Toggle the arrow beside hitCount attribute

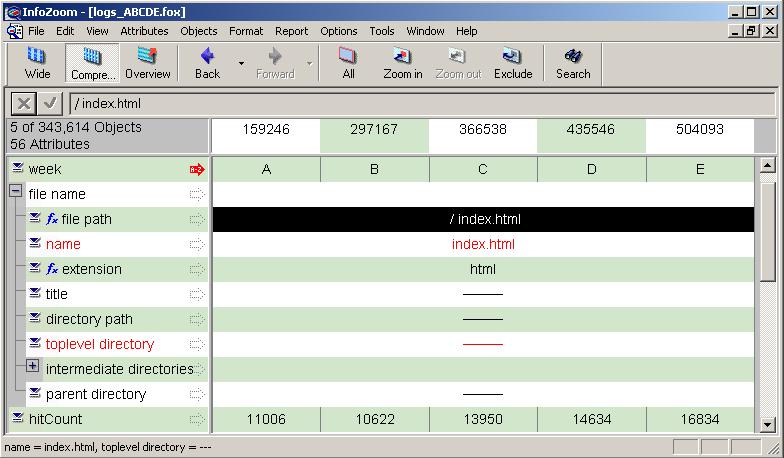[197, 420]
